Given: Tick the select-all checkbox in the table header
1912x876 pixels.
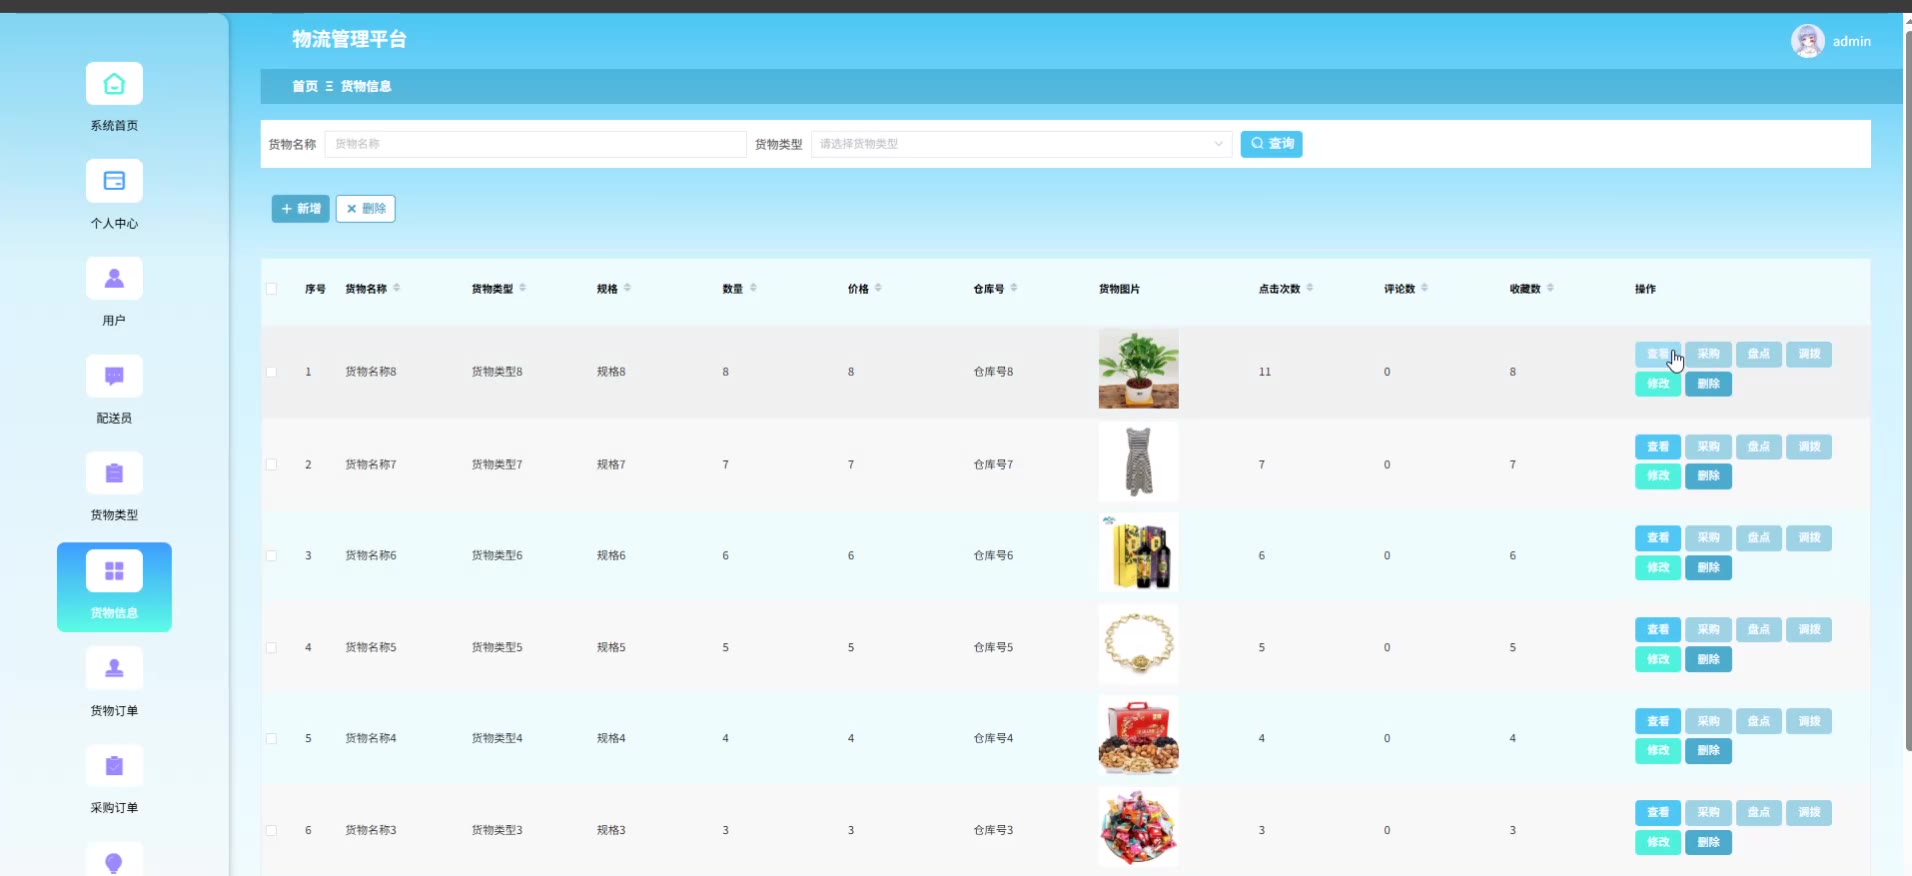Looking at the screenshot, I should coord(271,289).
